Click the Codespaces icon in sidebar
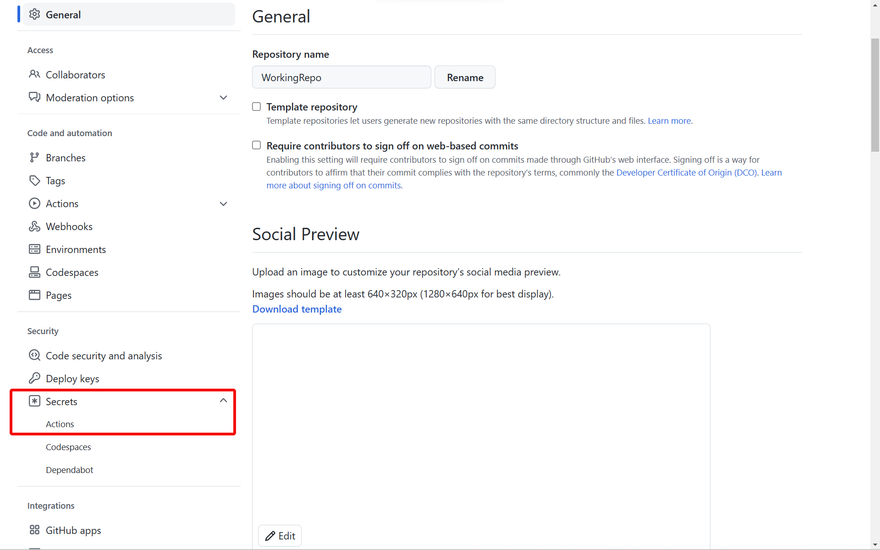 pos(34,273)
